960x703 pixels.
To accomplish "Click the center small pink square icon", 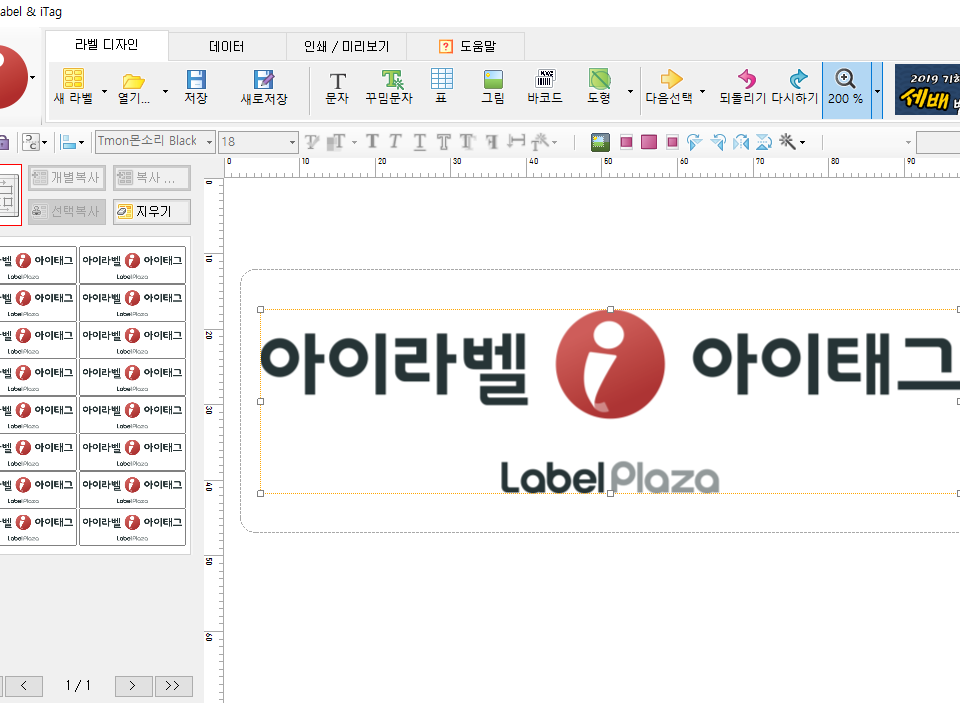I will [672, 142].
